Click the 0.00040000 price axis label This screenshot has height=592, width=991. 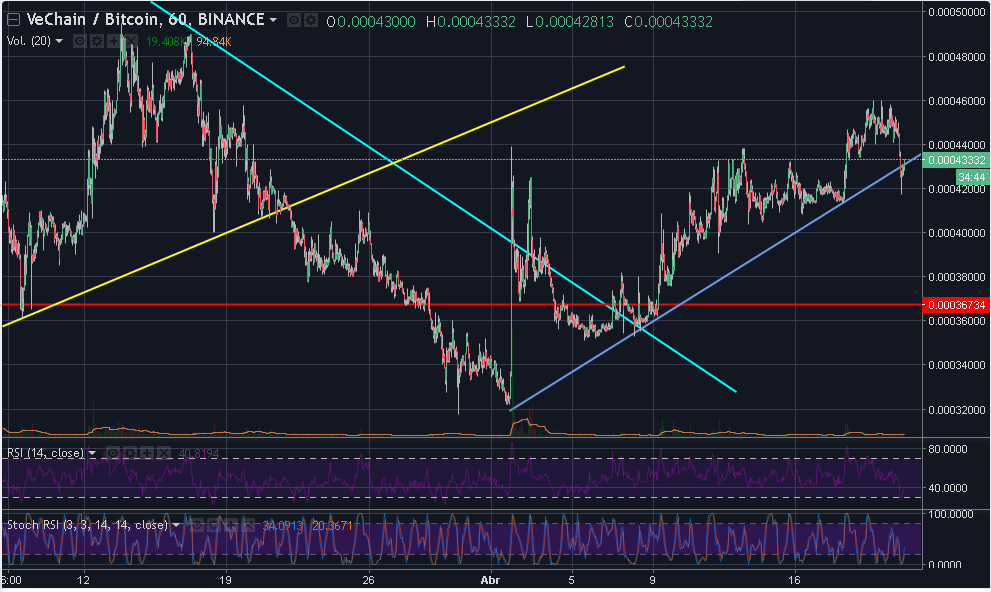tap(956, 233)
